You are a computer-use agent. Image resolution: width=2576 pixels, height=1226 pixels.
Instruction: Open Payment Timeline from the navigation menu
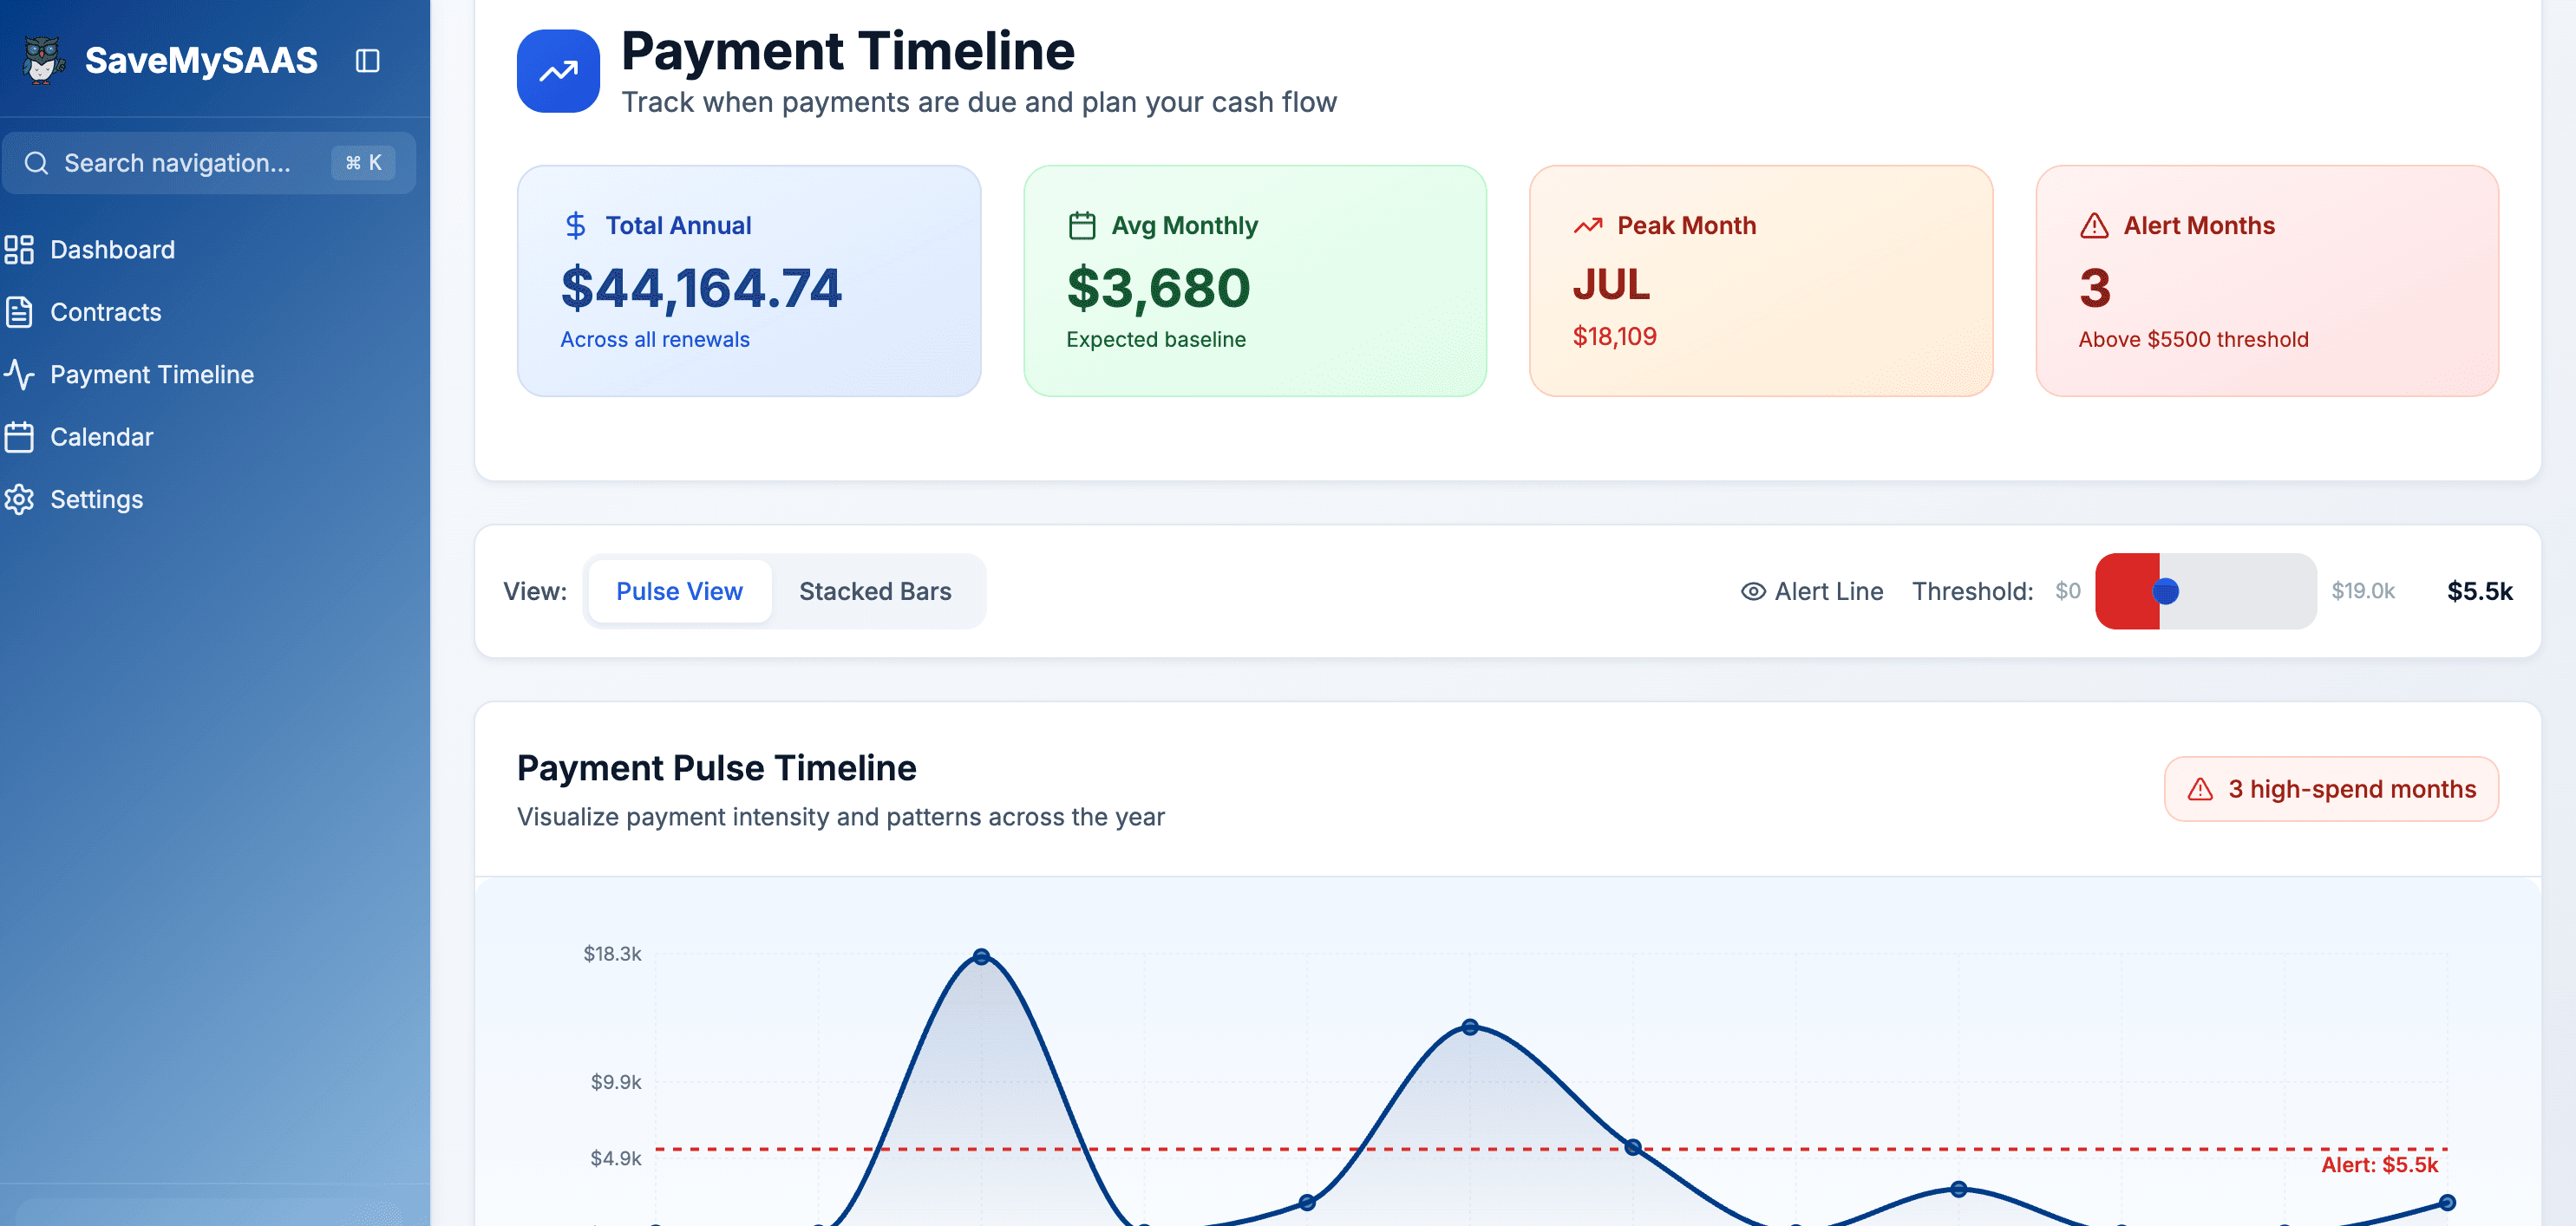pos(151,374)
